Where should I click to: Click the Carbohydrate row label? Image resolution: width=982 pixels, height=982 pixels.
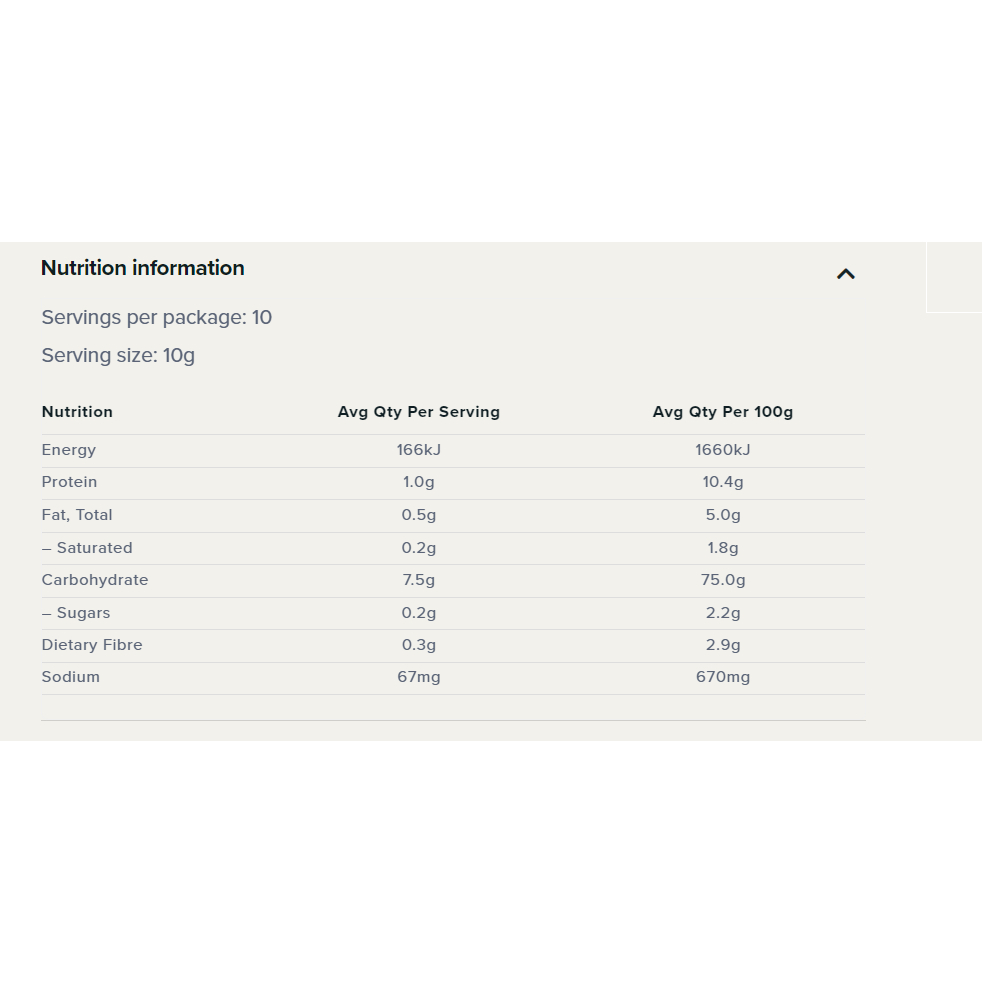(95, 580)
